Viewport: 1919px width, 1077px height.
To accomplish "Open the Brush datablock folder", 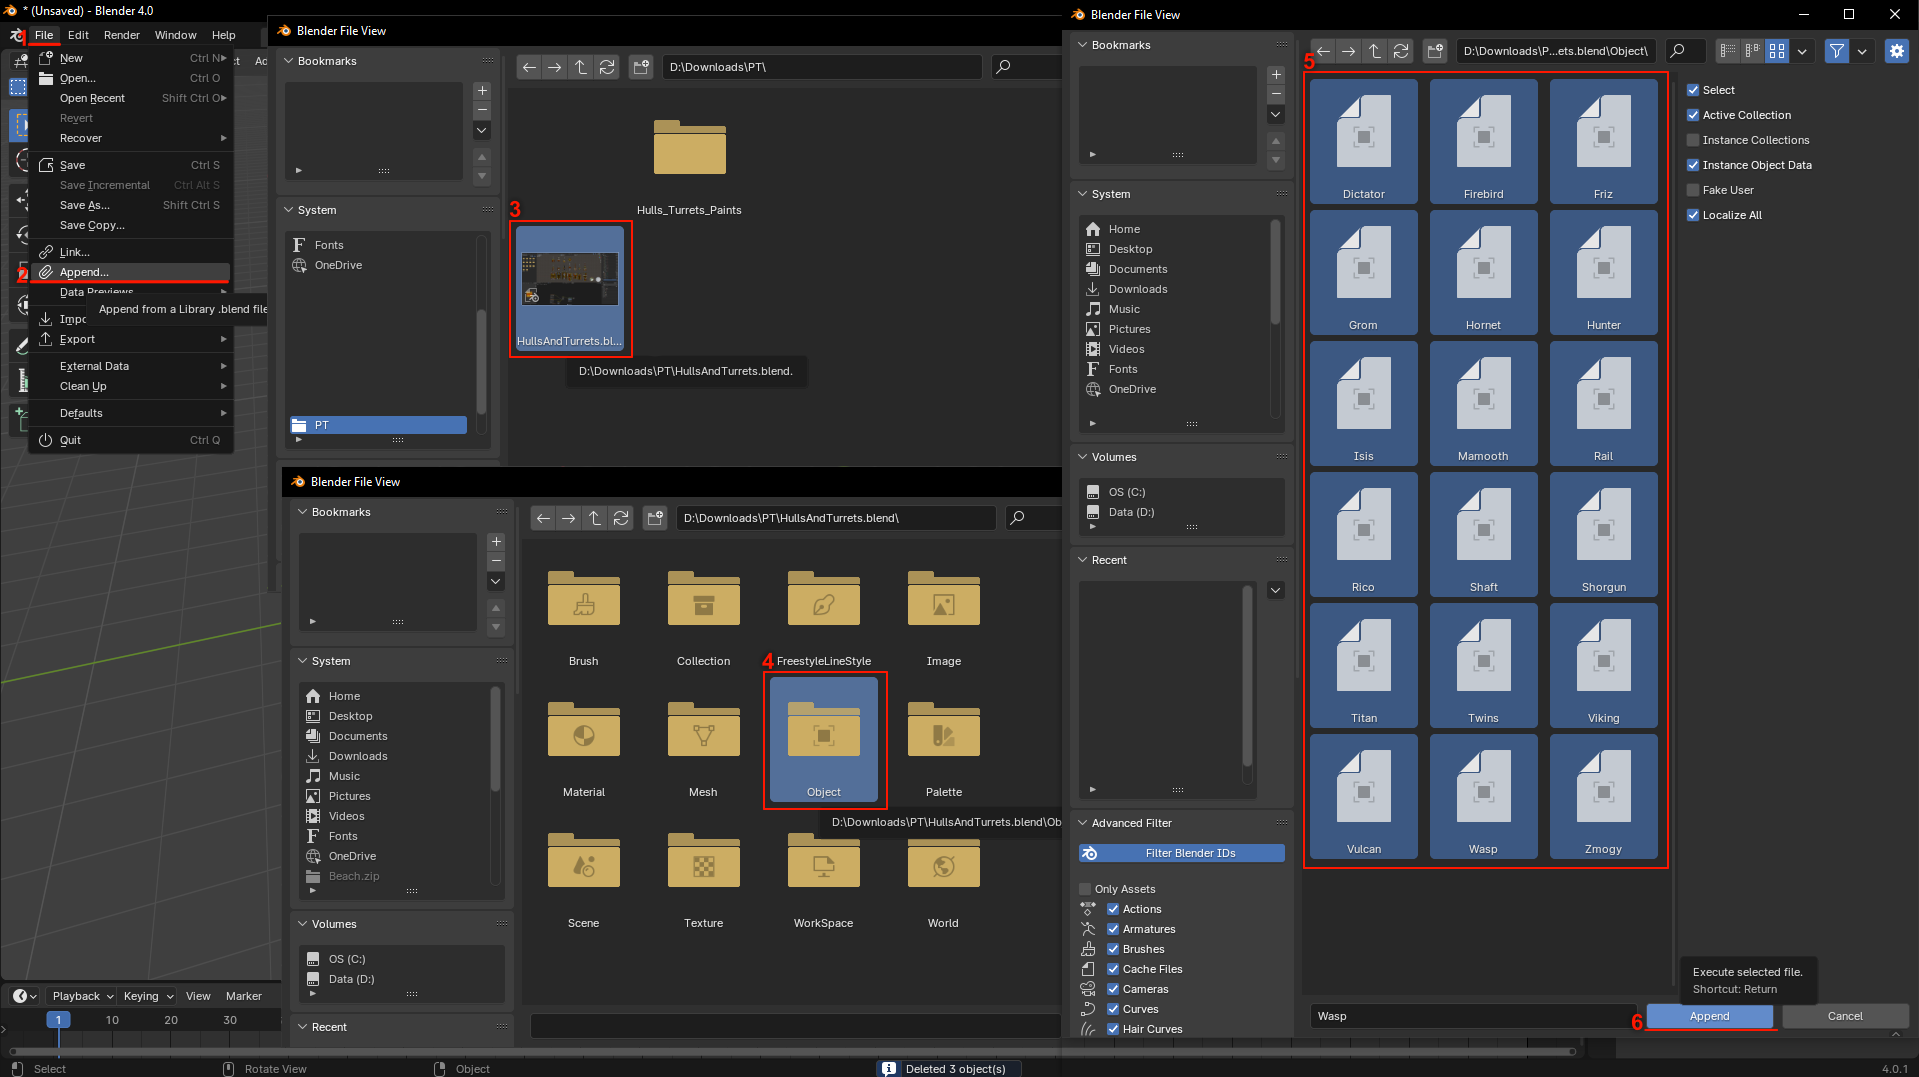I will coord(584,612).
